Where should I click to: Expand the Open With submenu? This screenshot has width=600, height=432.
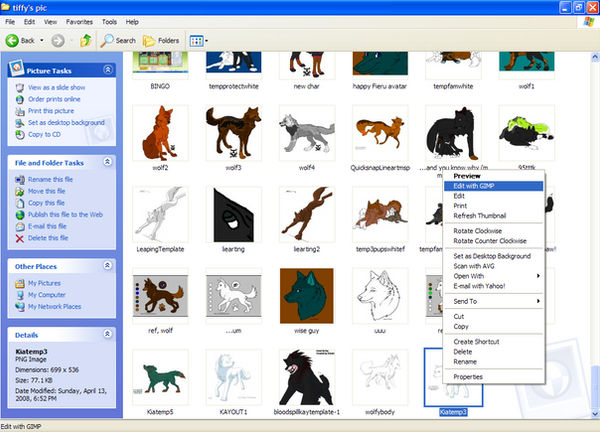[x=538, y=276]
